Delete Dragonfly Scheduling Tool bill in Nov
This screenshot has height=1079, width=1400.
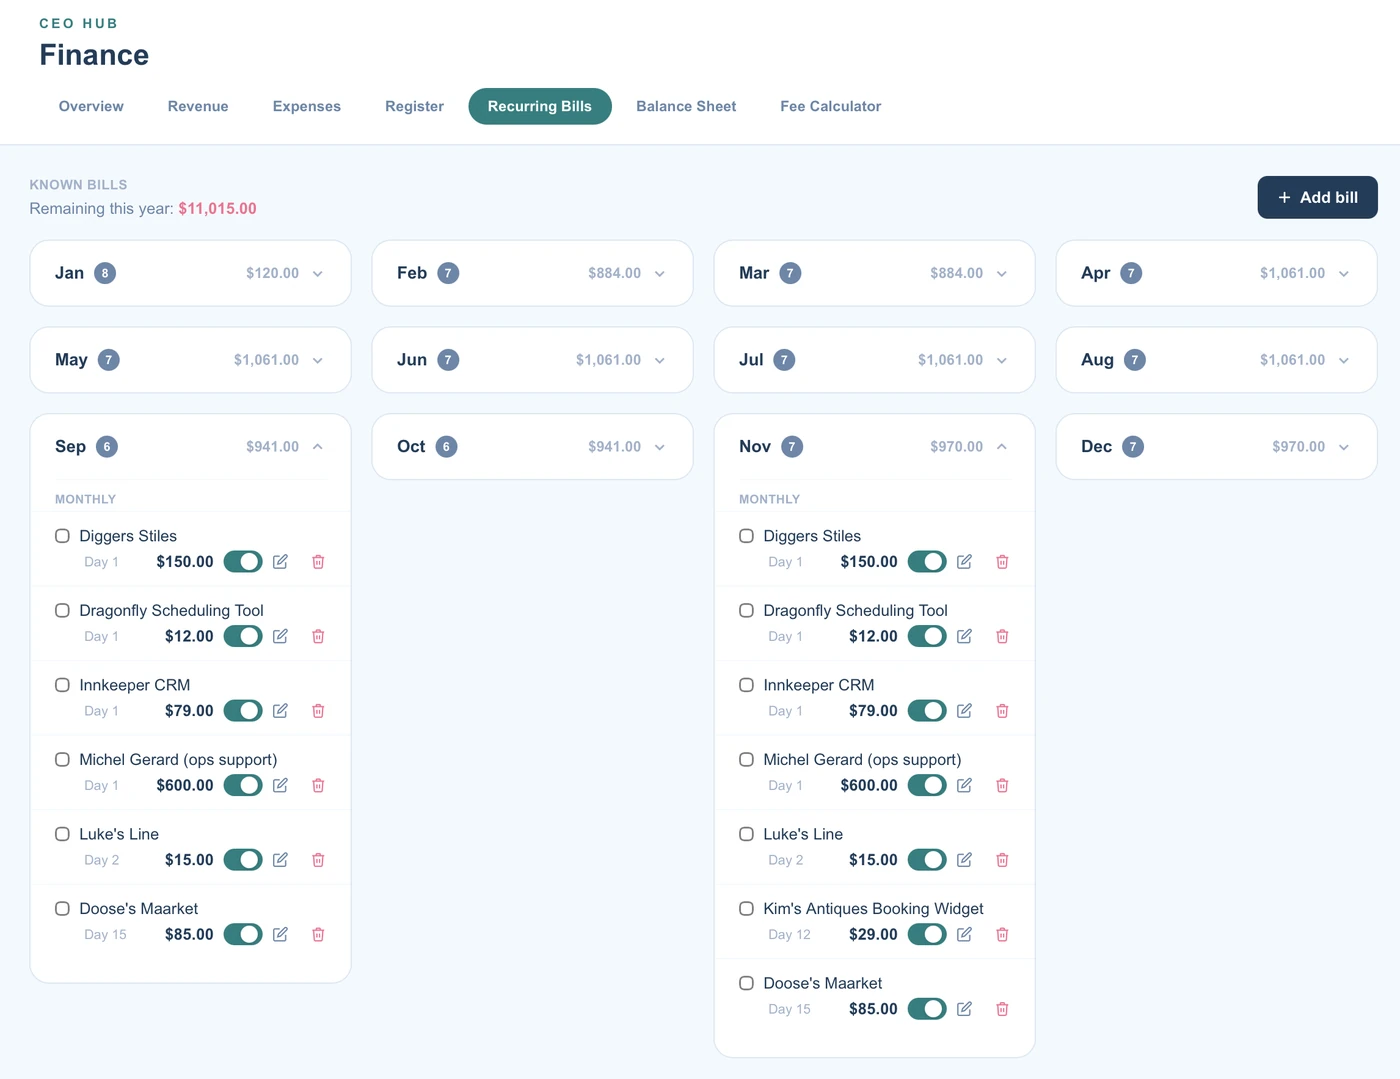coord(1002,636)
